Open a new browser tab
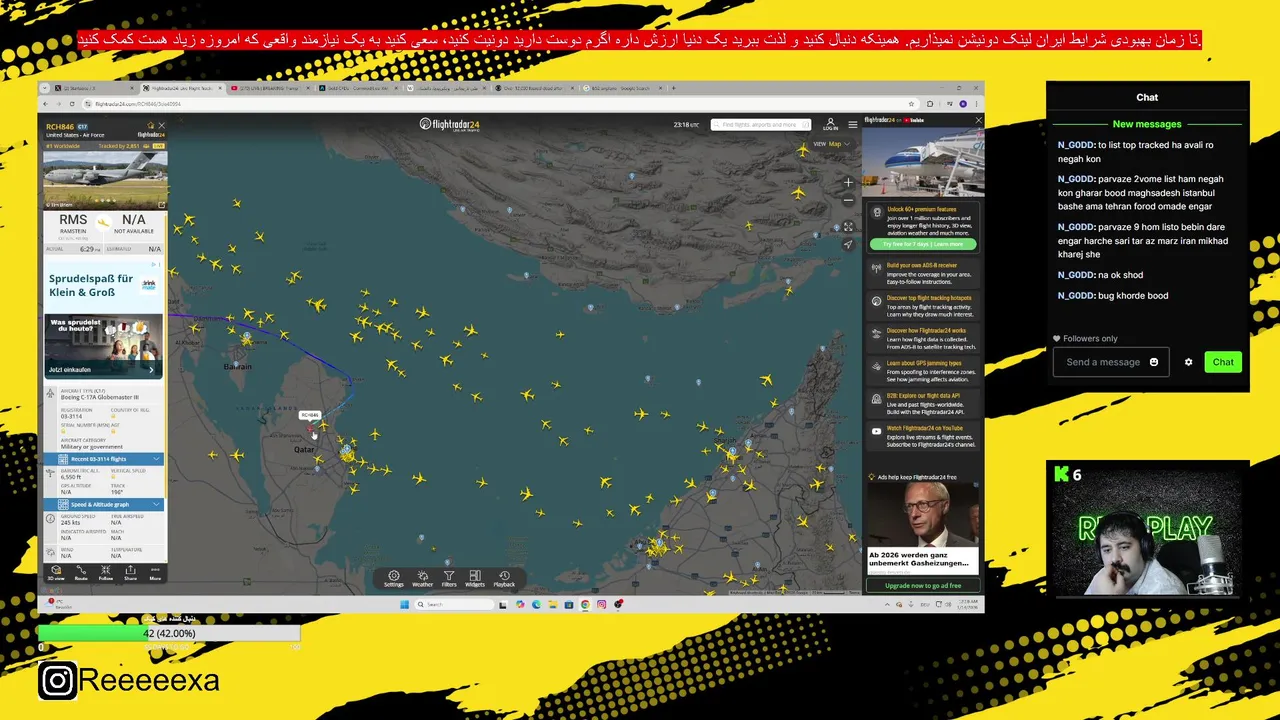 (673, 88)
